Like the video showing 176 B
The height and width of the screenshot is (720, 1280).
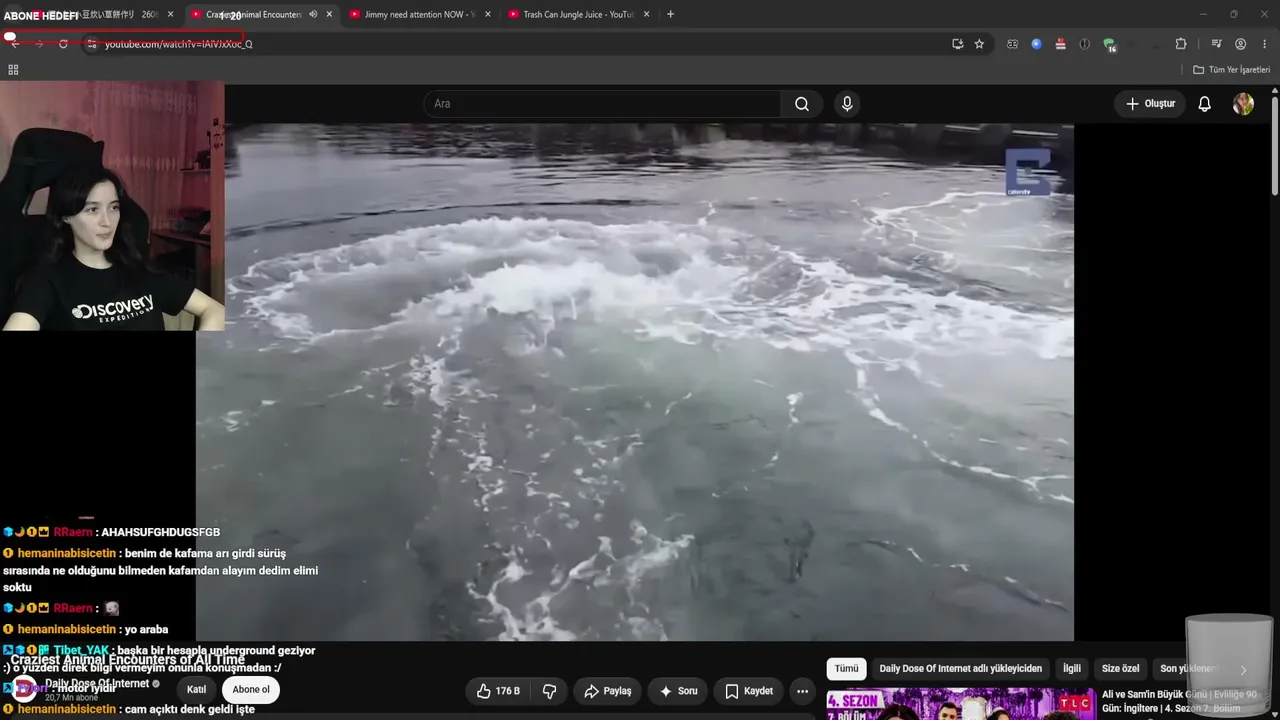tap(498, 691)
